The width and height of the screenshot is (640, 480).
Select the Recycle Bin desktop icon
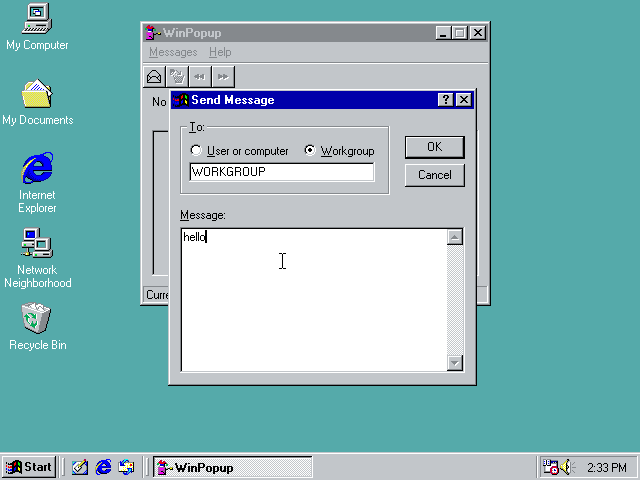[x=37, y=327]
